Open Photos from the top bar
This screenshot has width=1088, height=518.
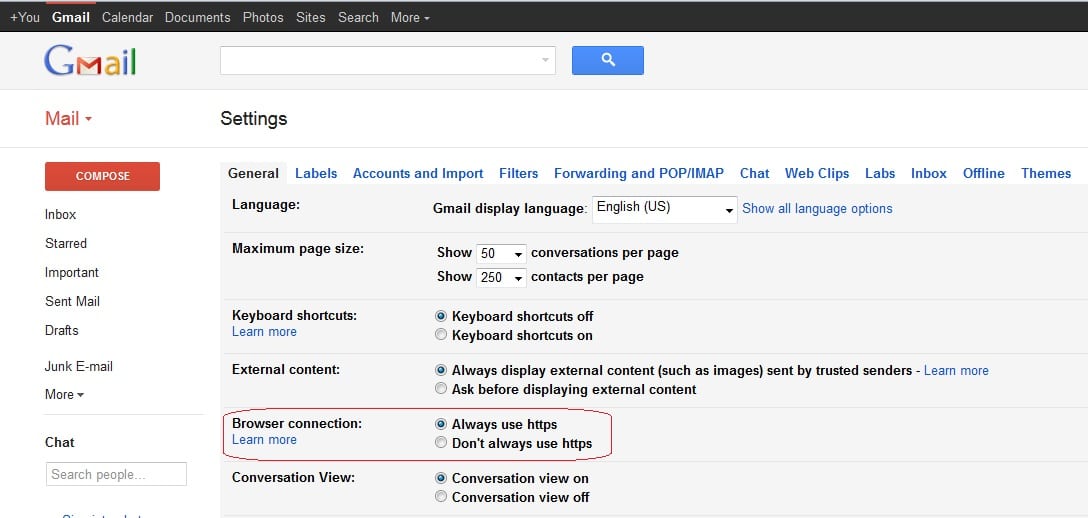point(263,17)
